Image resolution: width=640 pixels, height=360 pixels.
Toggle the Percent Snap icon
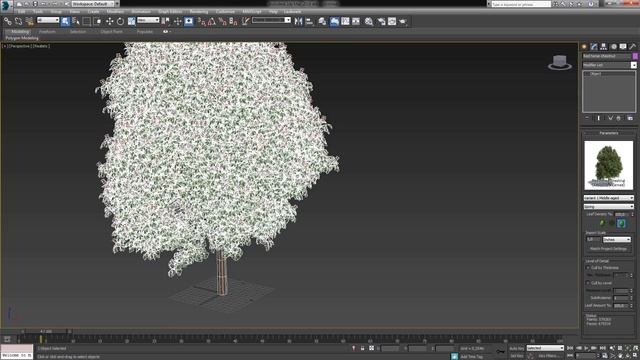(x=222, y=21)
